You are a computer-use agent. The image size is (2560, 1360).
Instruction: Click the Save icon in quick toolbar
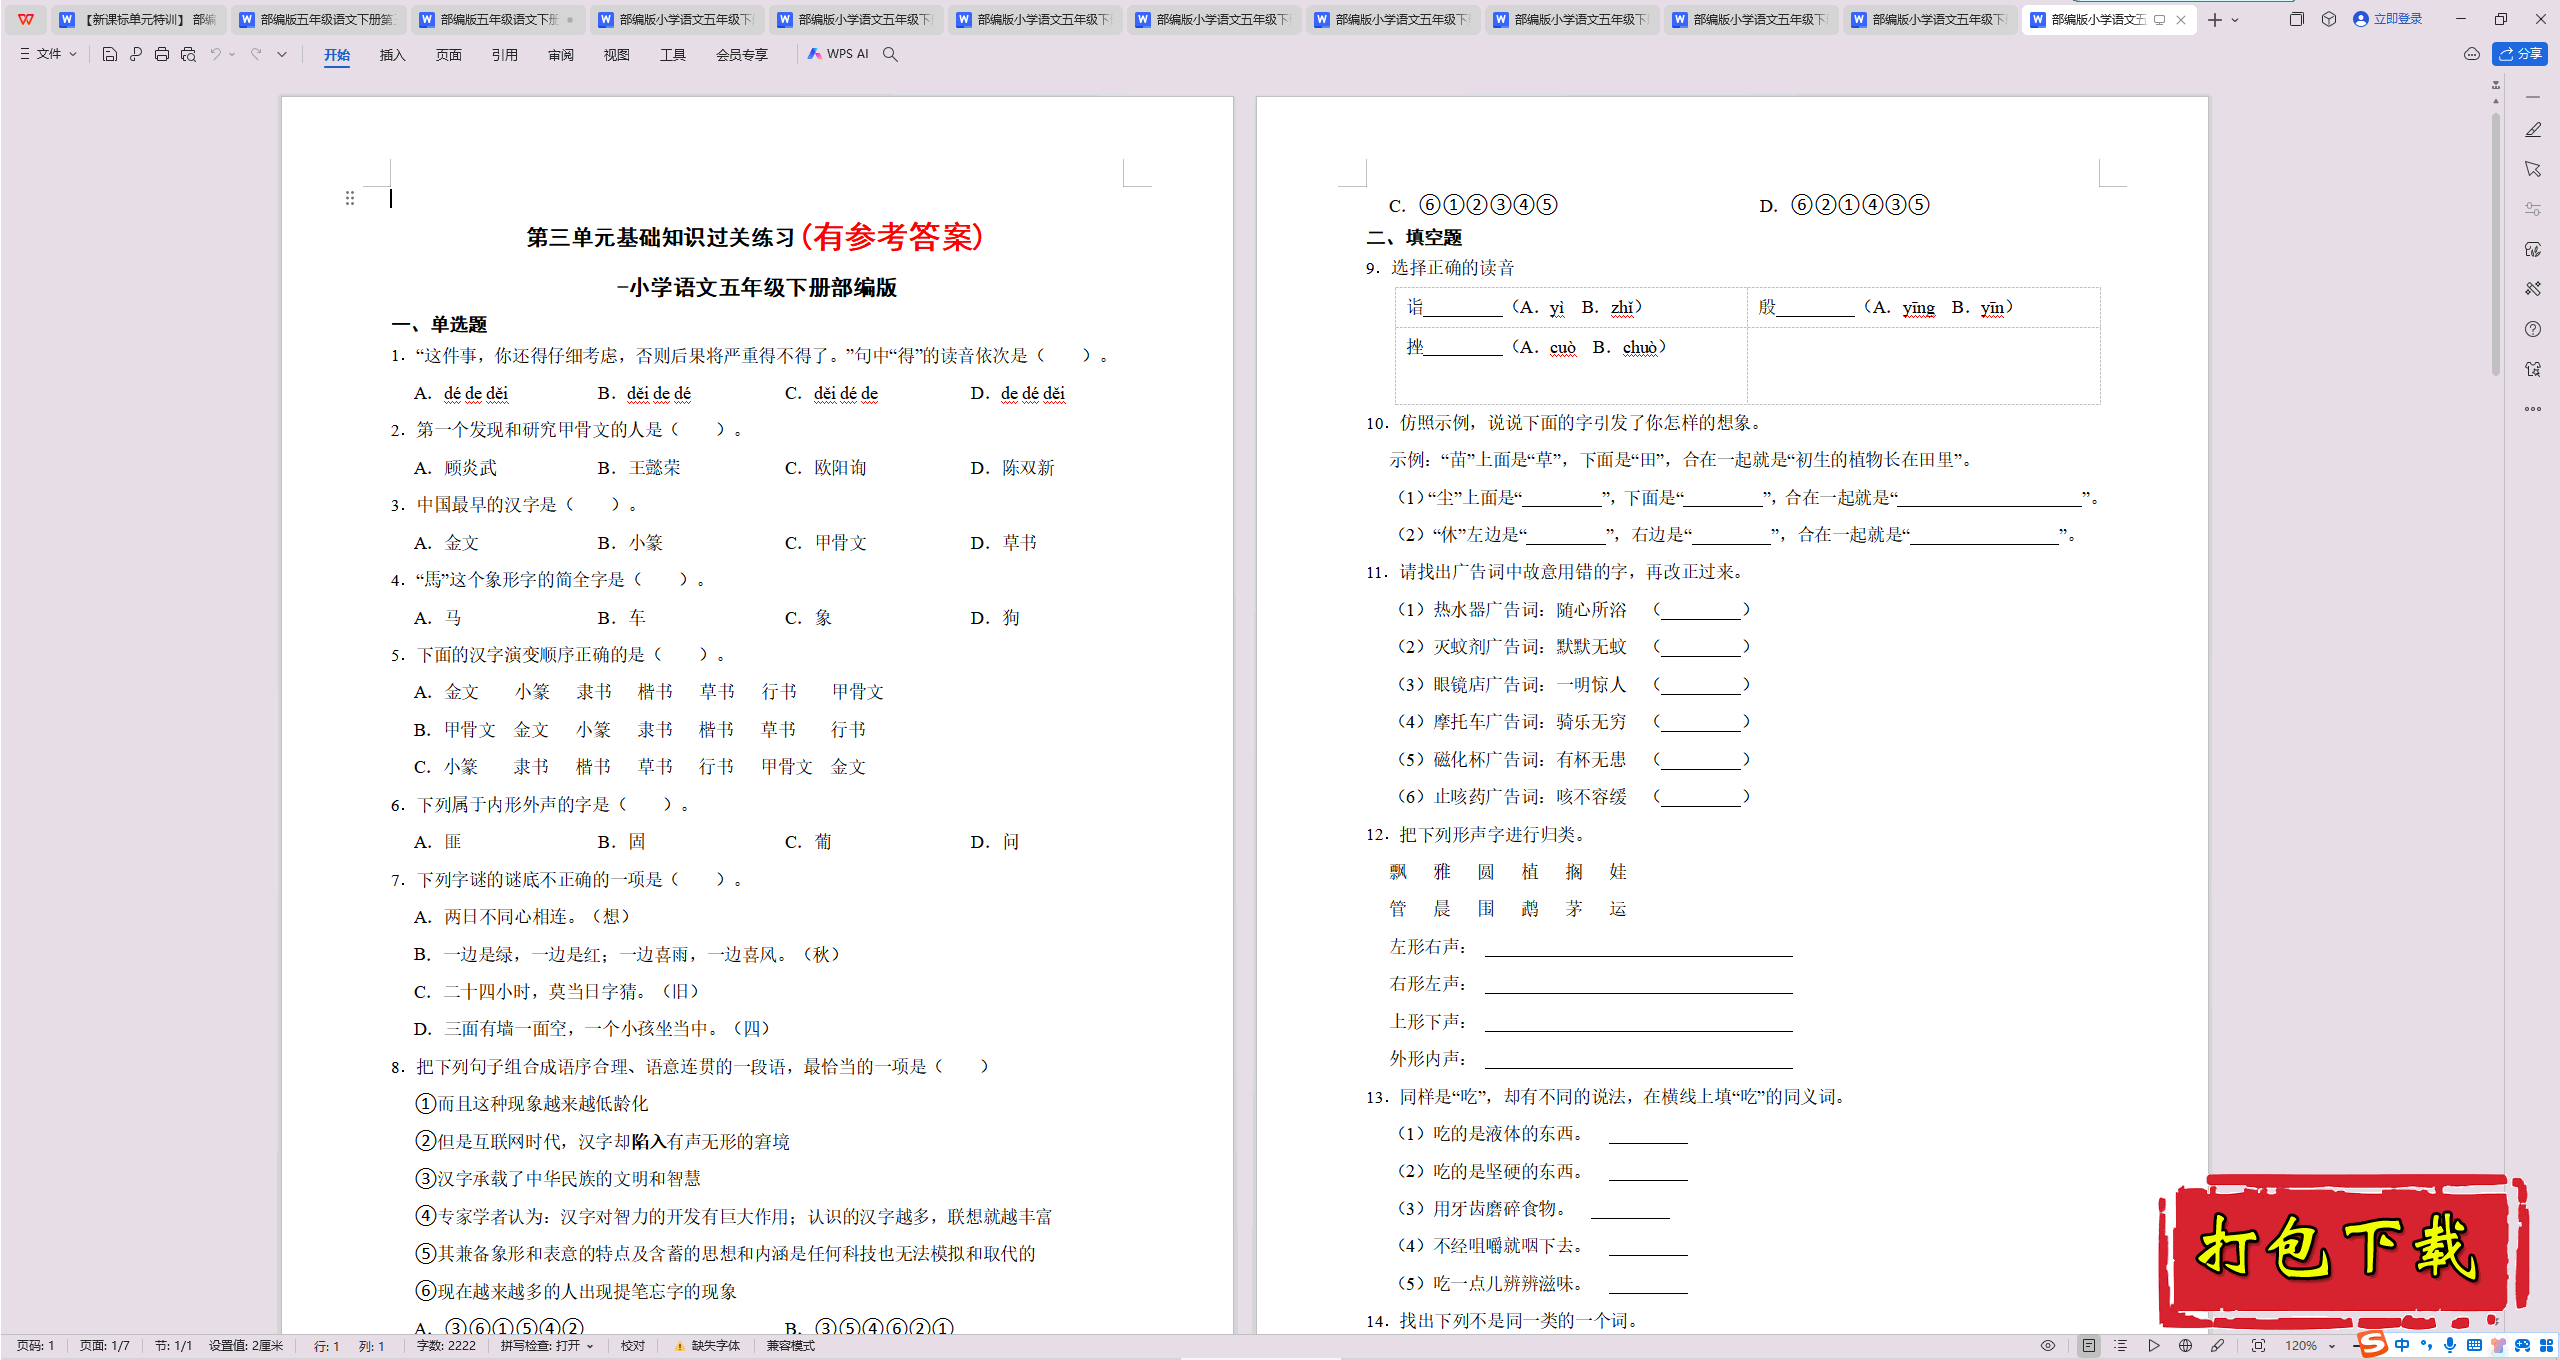pyautogui.click(x=110, y=54)
